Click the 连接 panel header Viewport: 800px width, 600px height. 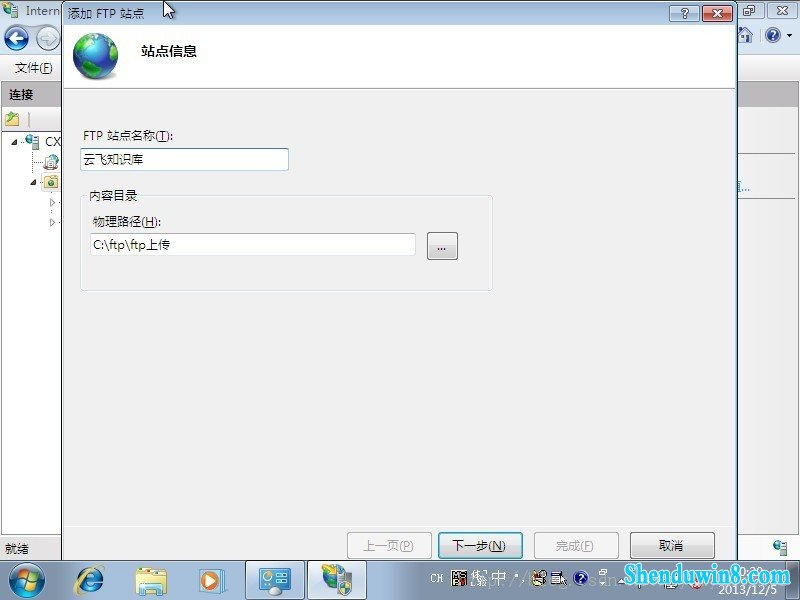point(31,94)
